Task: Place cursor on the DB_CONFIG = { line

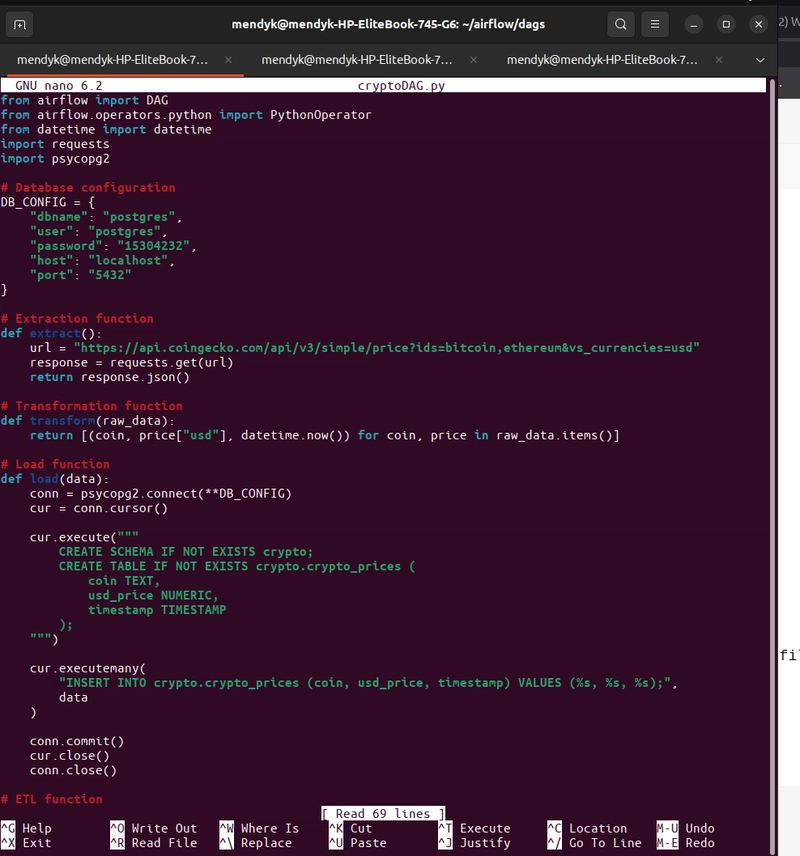Action: click(48, 202)
